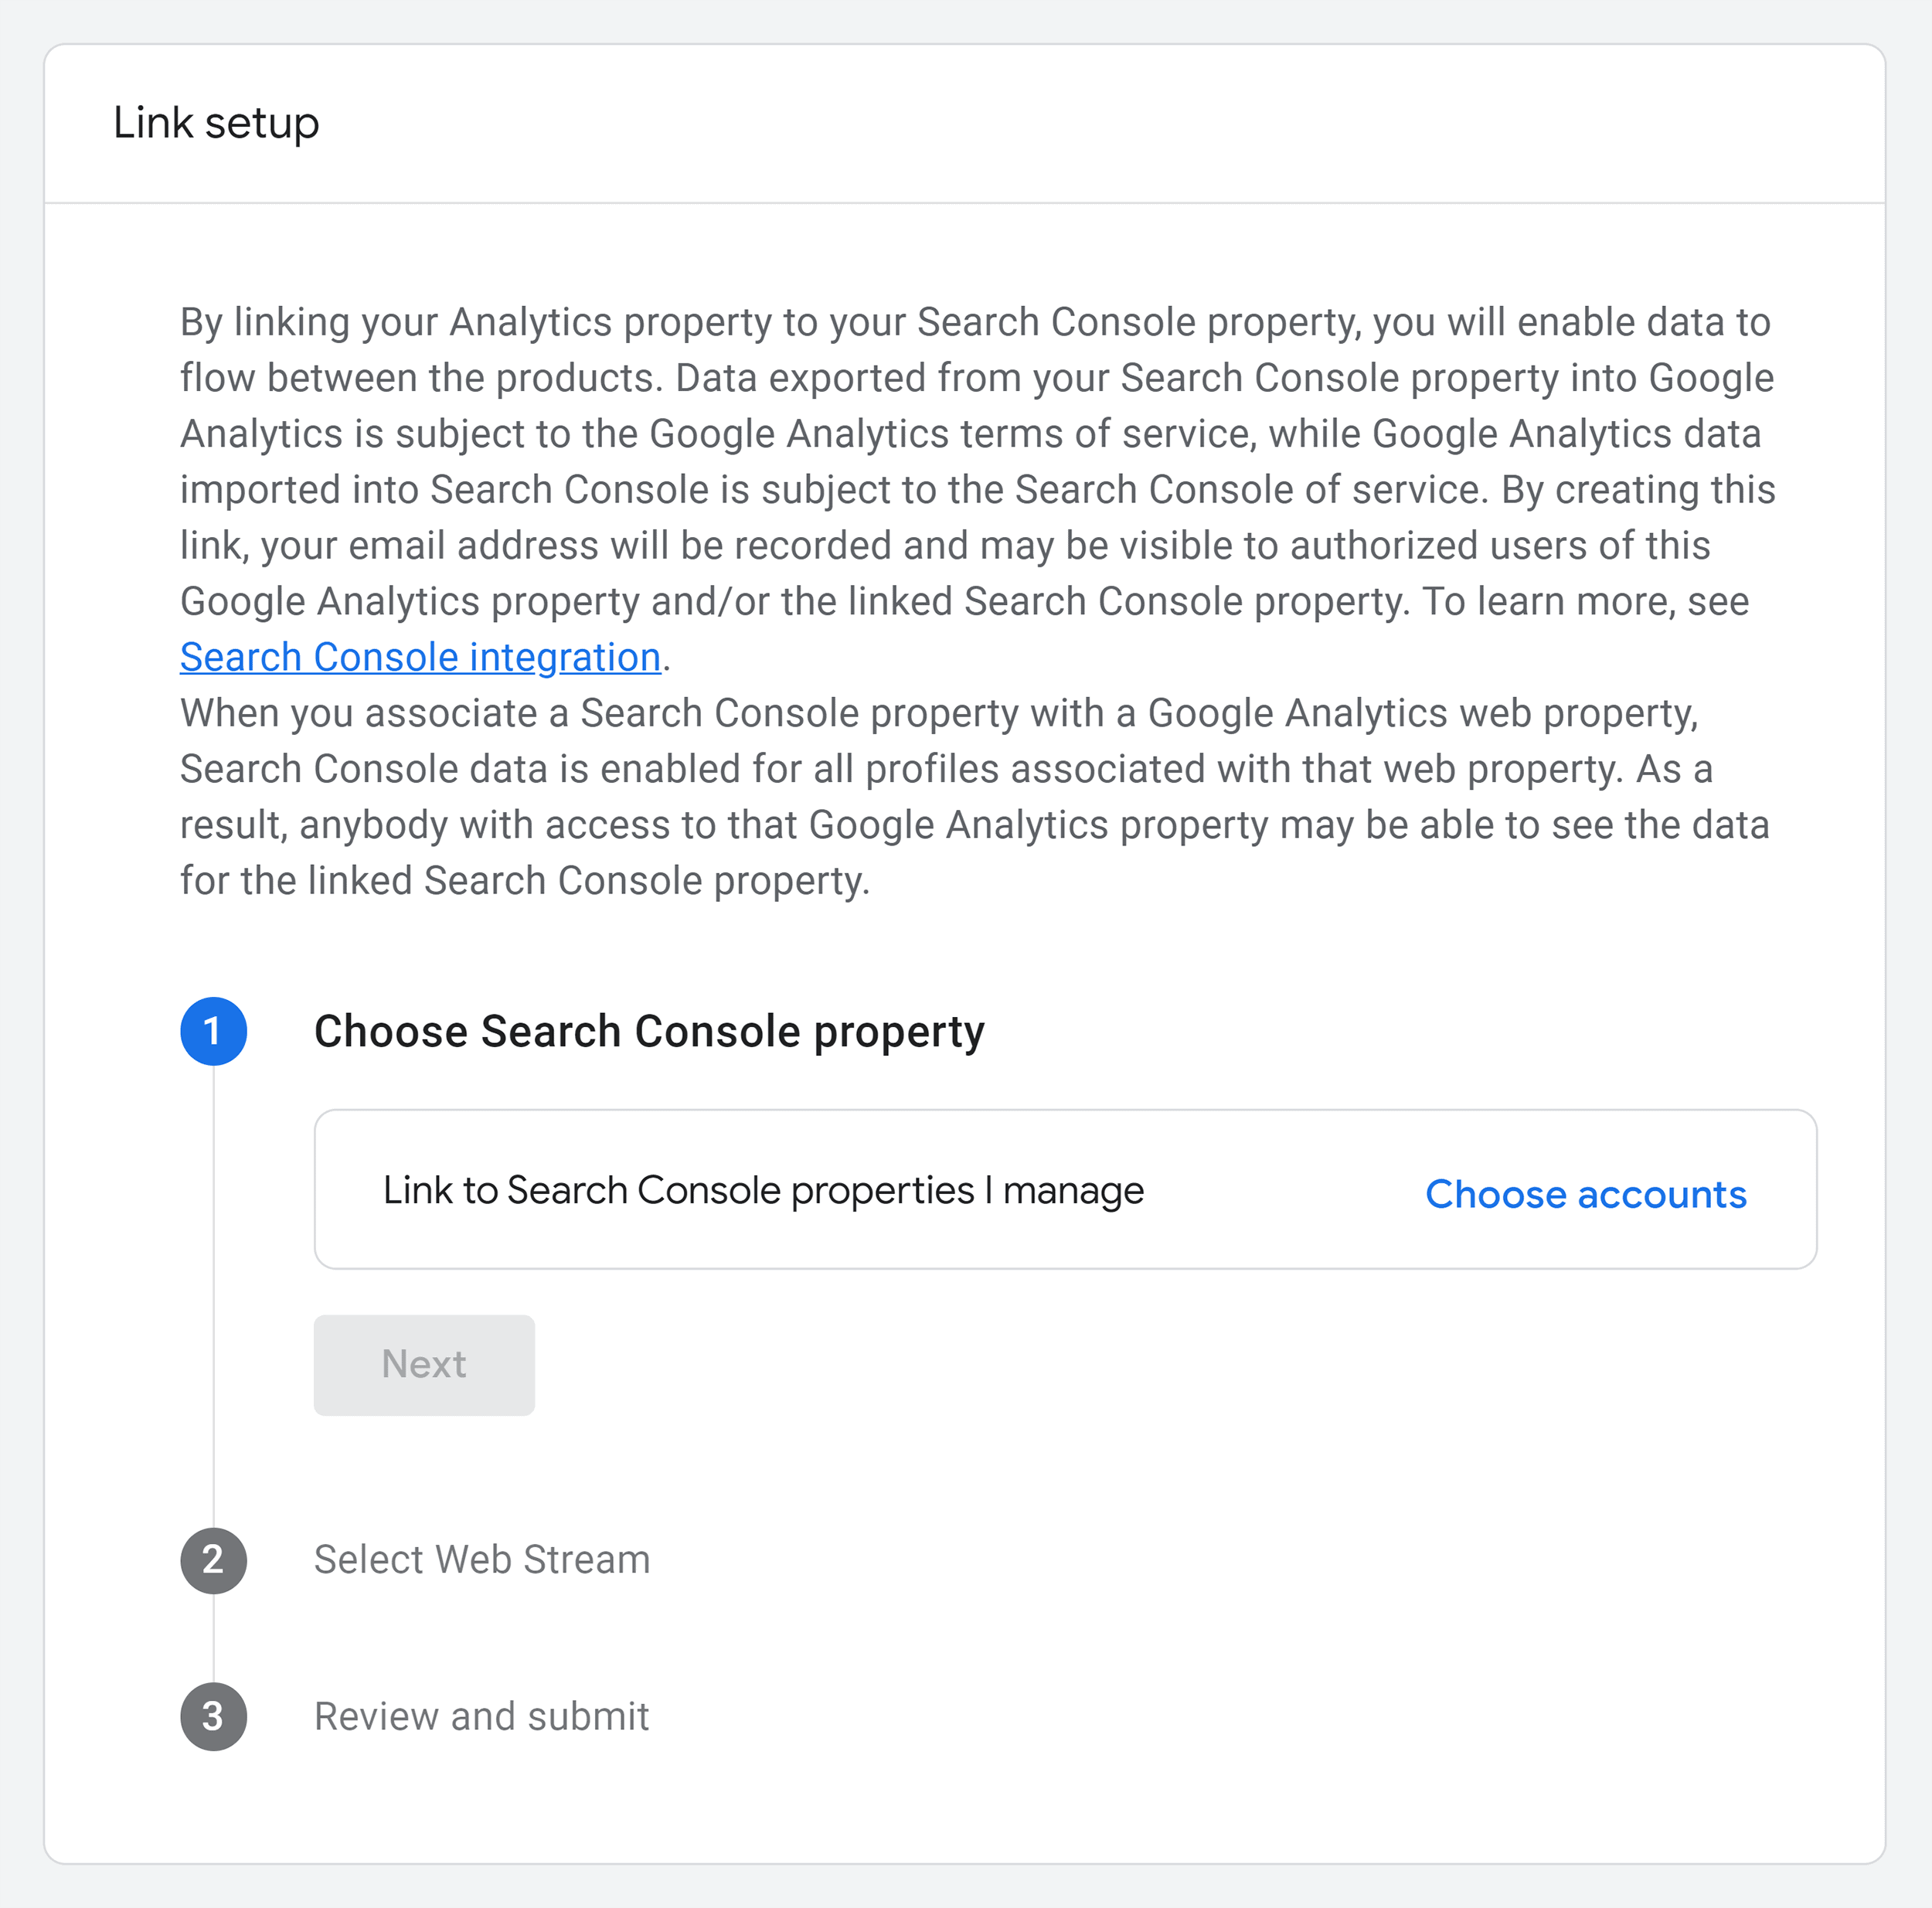Viewport: 1932px width, 1908px height.
Task: Expand the Review and submit step
Action: [x=481, y=1717]
